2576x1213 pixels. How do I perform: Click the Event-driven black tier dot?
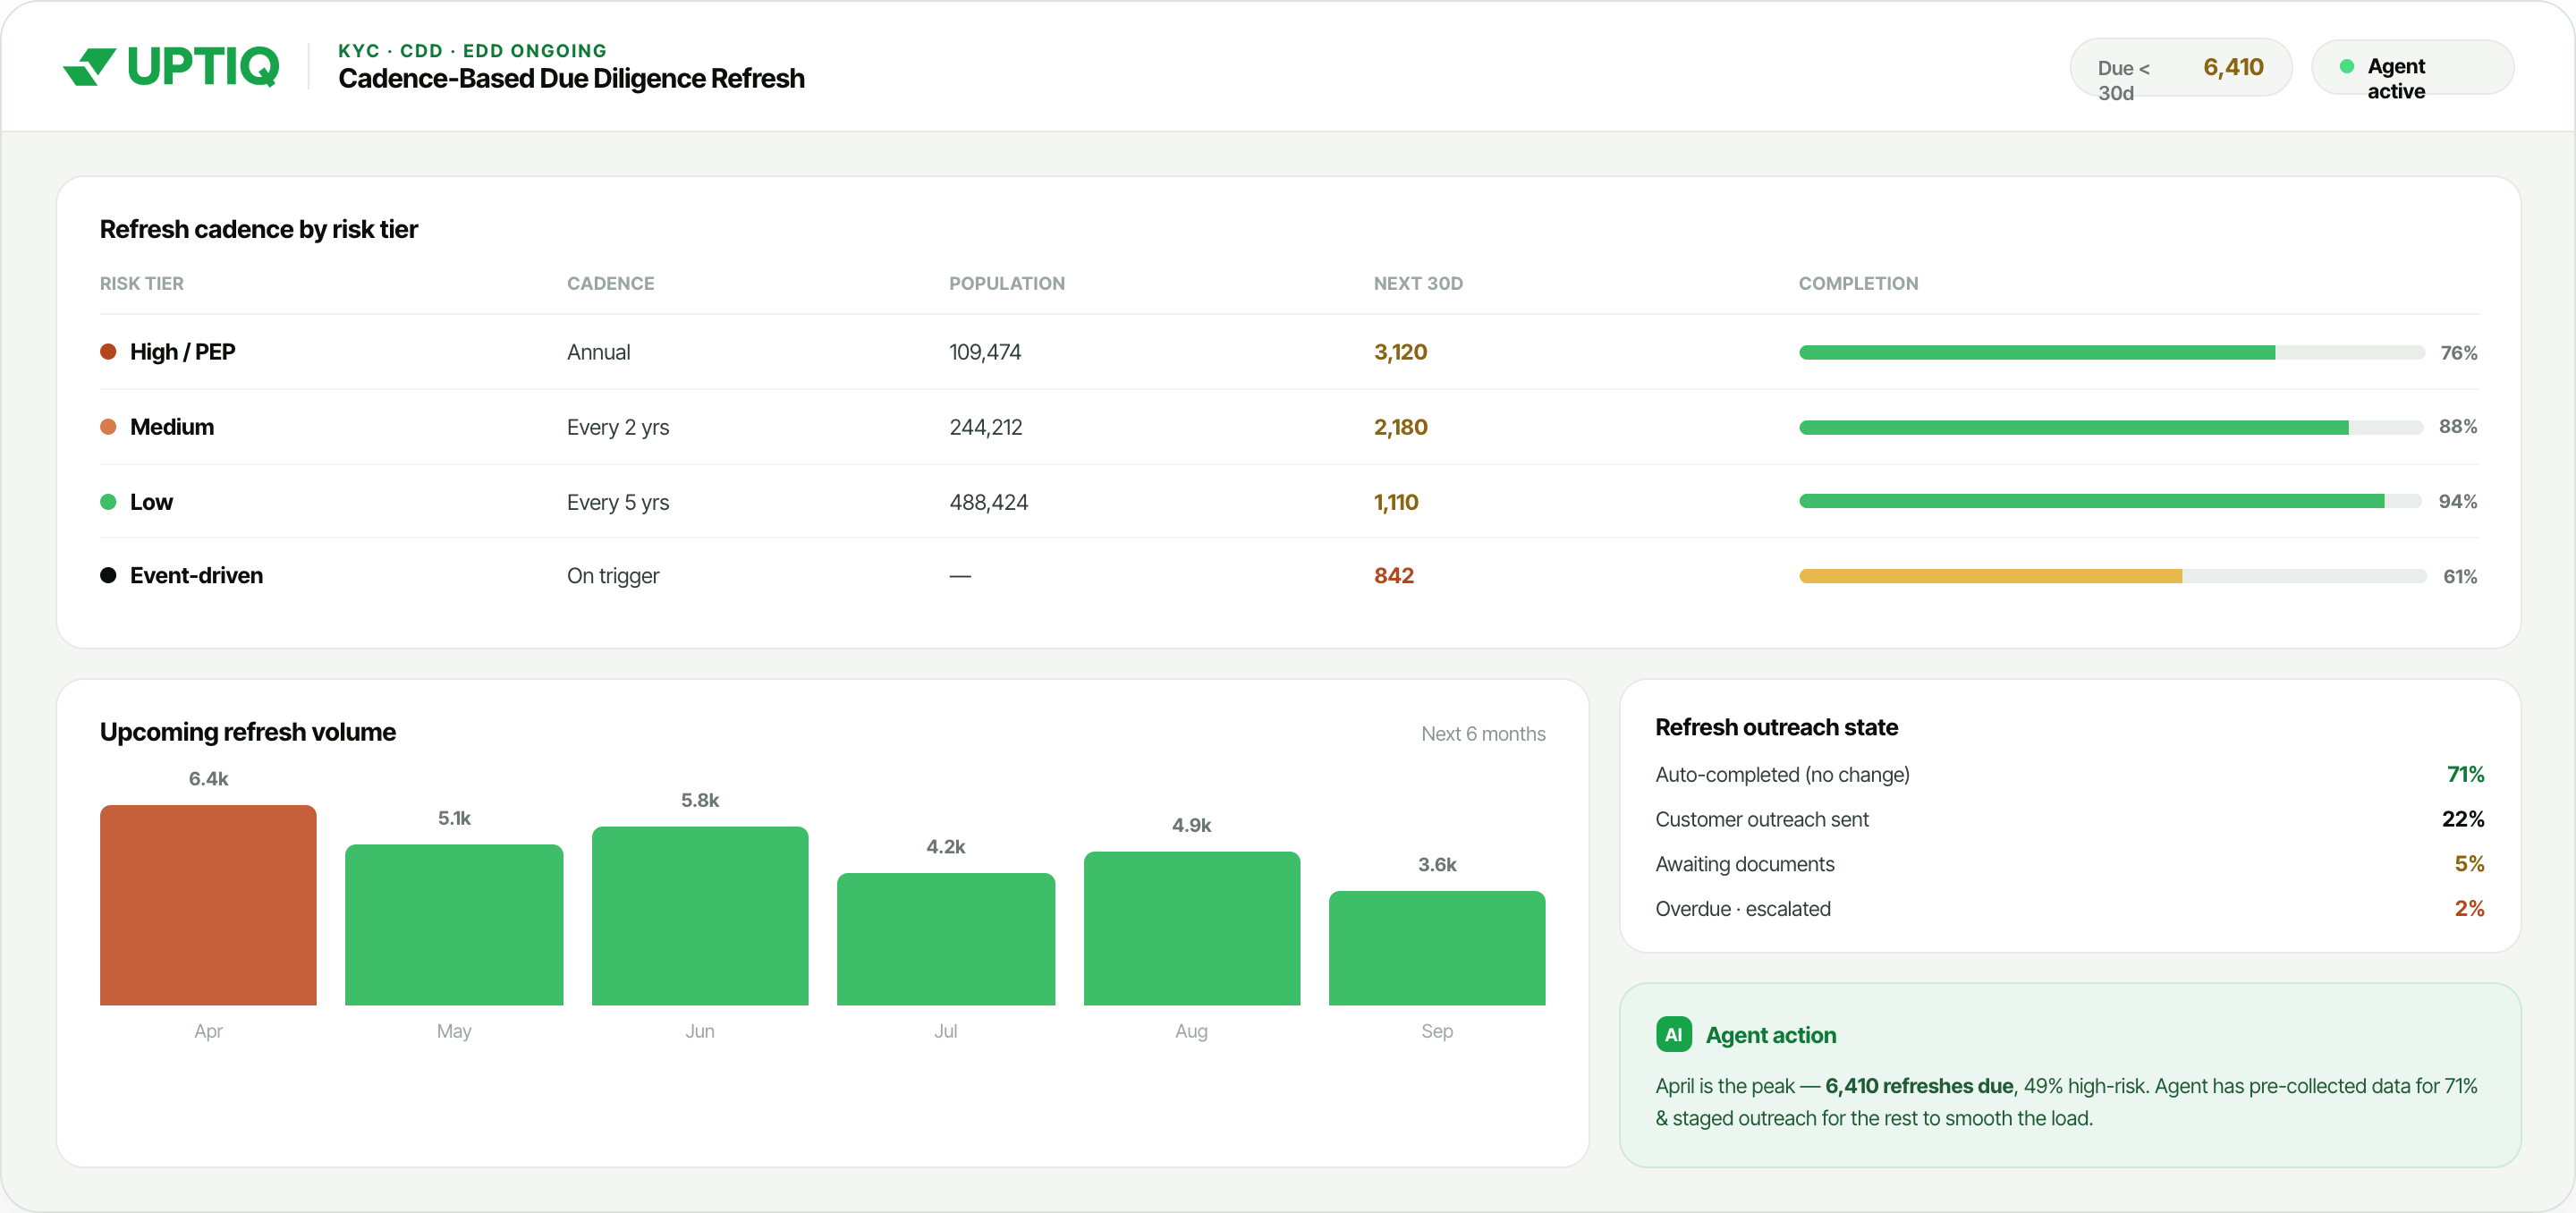click(108, 575)
